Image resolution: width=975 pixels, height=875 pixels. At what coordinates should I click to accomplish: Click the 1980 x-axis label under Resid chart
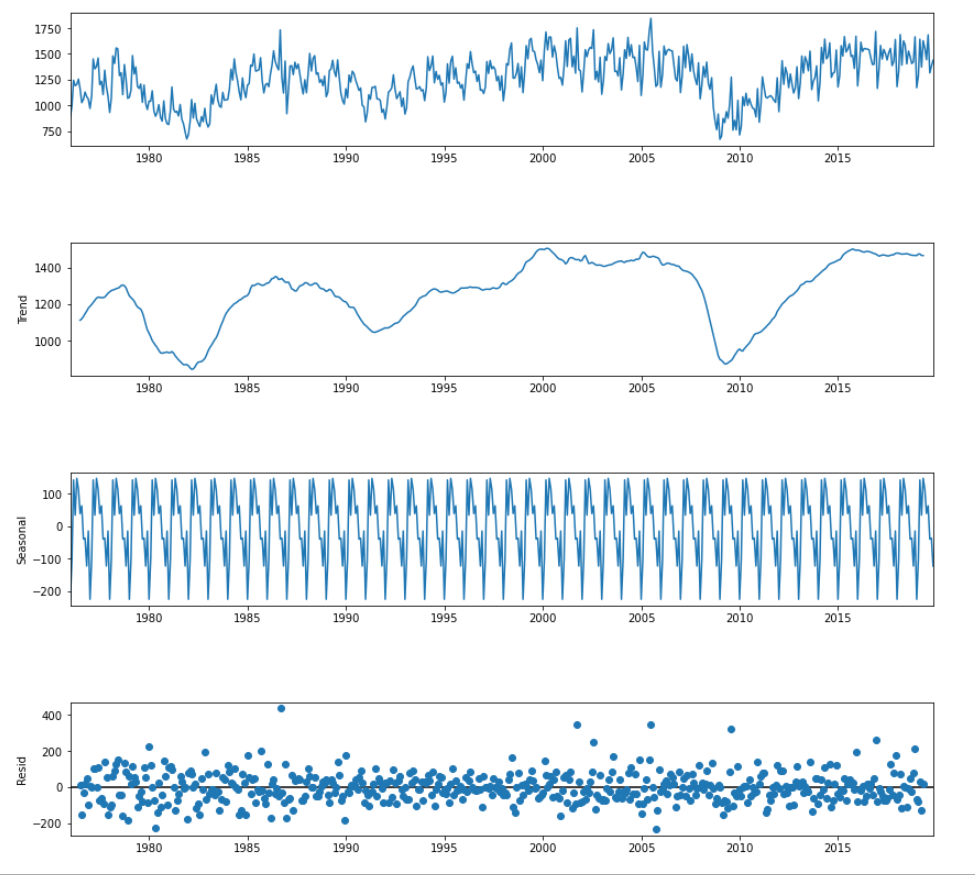(148, 848)
